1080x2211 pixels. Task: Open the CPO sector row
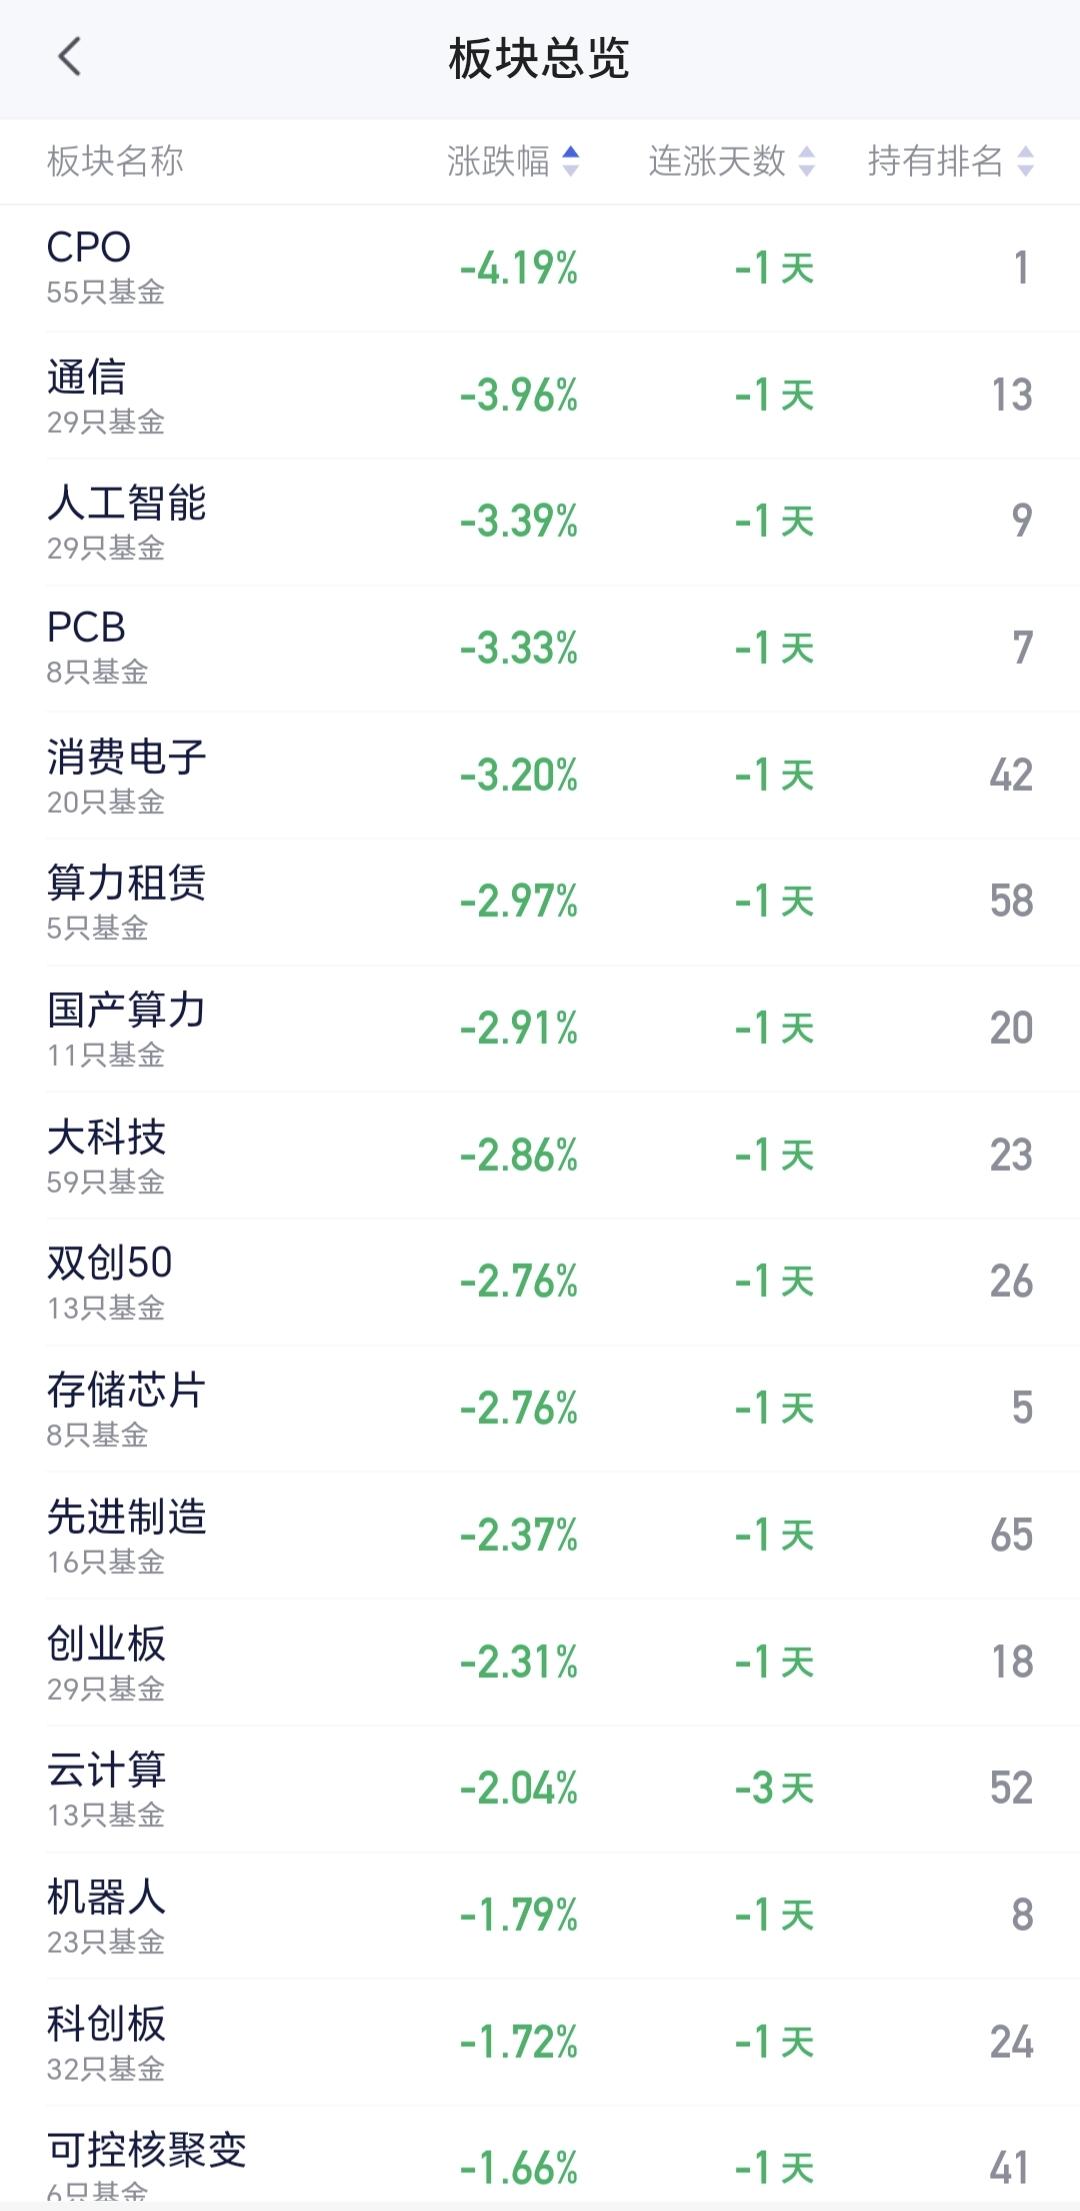tap(540, 268)
